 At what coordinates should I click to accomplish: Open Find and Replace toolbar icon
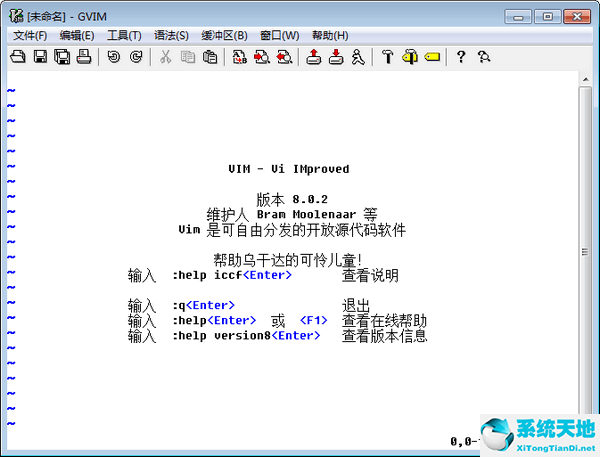pyautogui.click(x=240, y=57)
